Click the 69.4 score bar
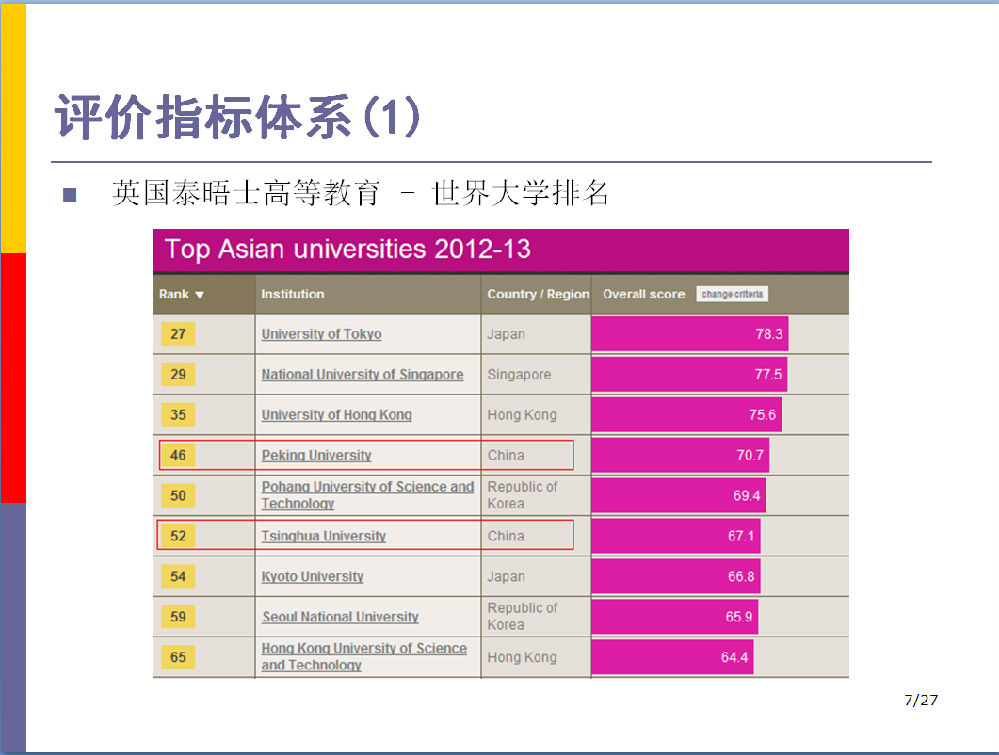This screenshot has height=755, width=999. click(x=679, y=495)
